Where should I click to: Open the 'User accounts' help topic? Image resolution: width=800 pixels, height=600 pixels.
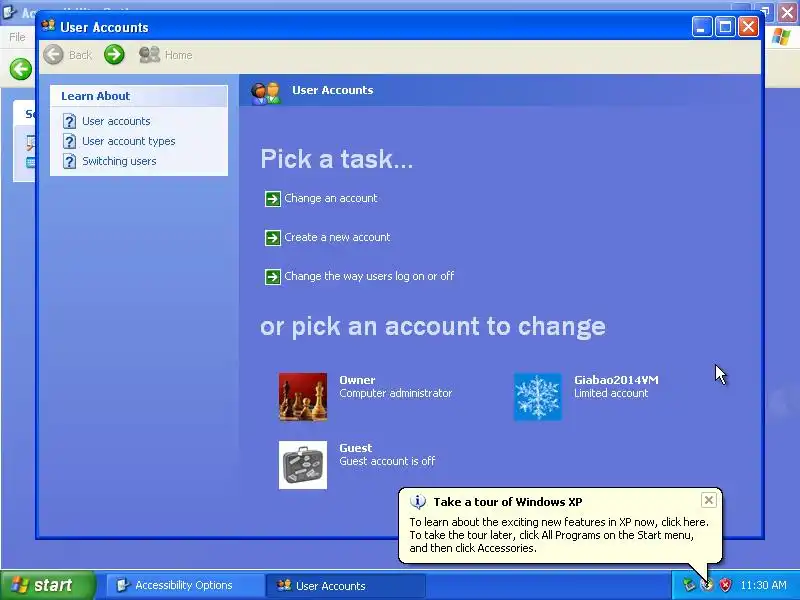click(x=116, y=121)
